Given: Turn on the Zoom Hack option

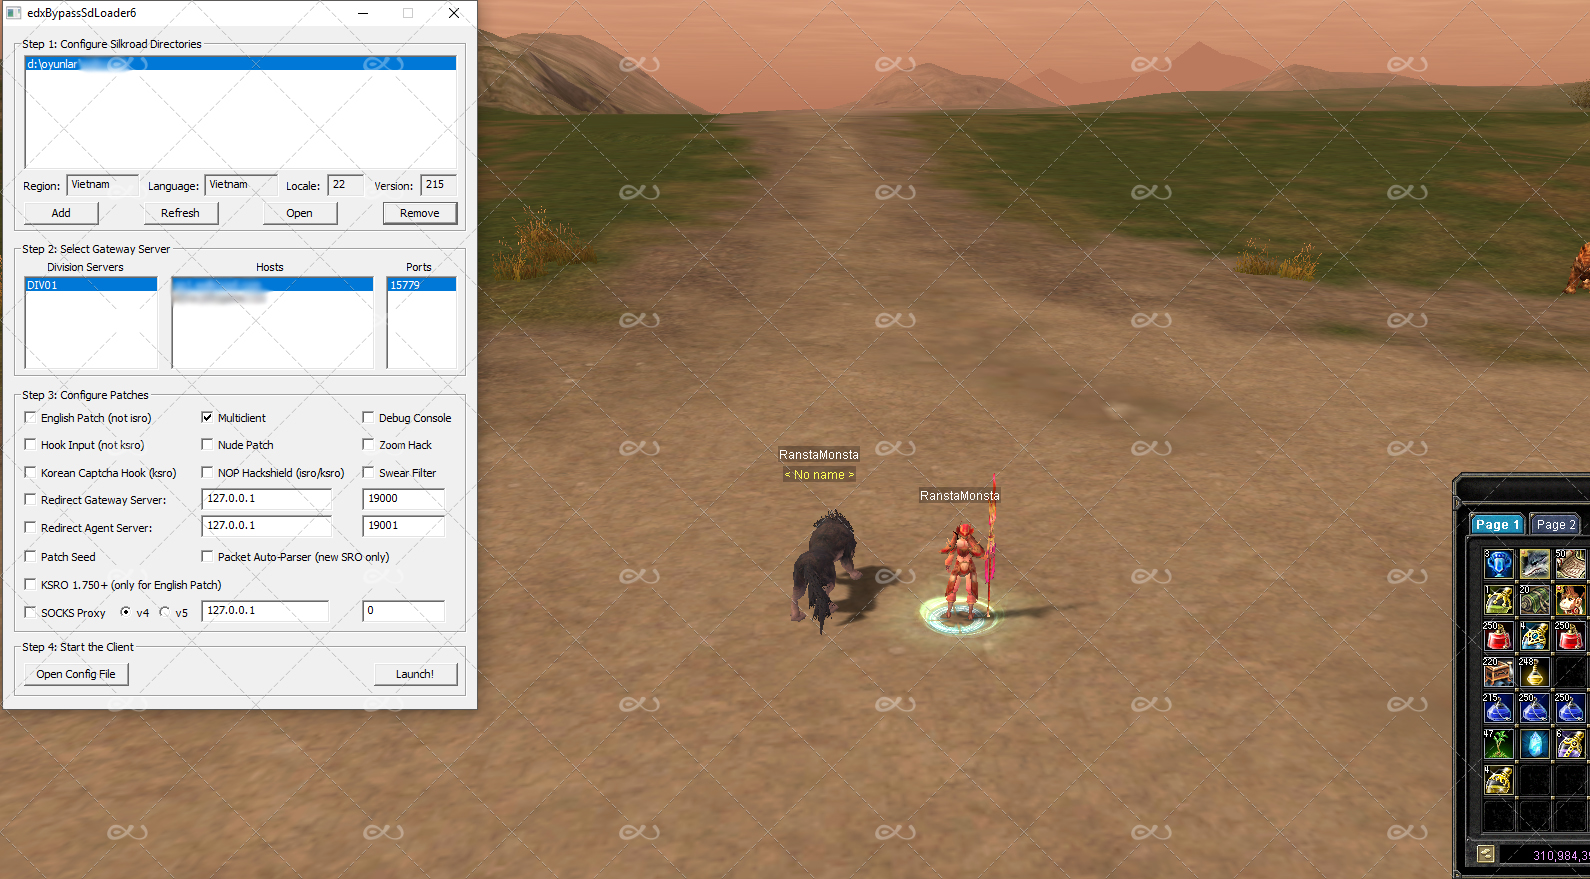Looking at the screenshot, I should pyautogui.click(x=368, y=444).
